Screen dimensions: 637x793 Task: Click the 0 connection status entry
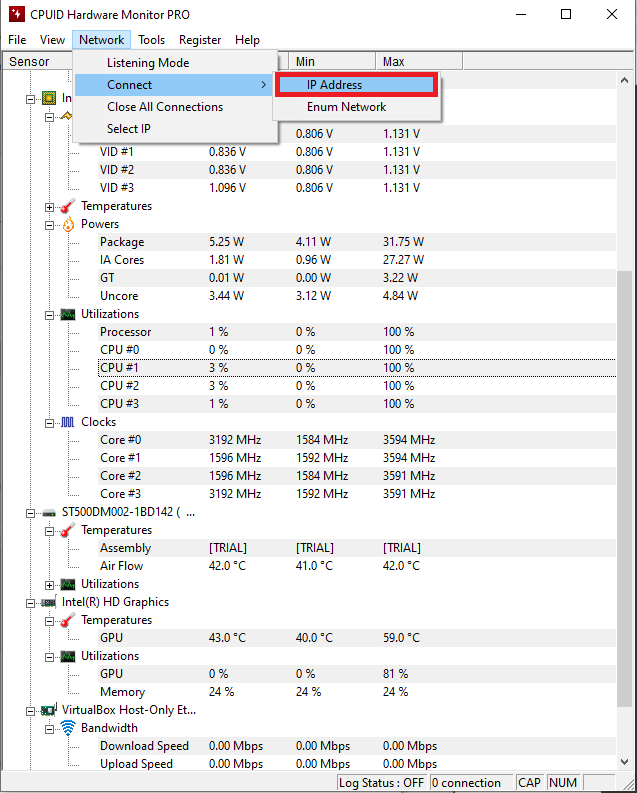point(471,783)
